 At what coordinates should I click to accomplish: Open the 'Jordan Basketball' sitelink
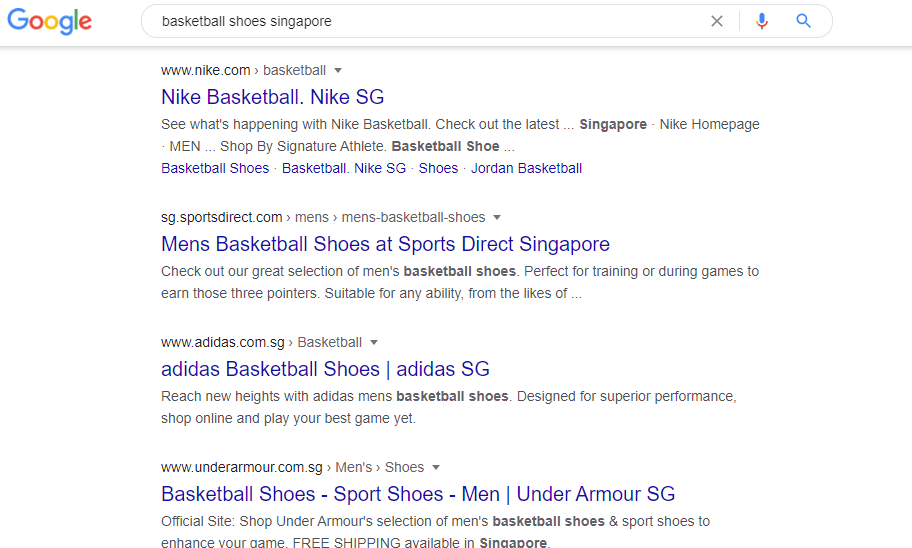click(526, 169)
